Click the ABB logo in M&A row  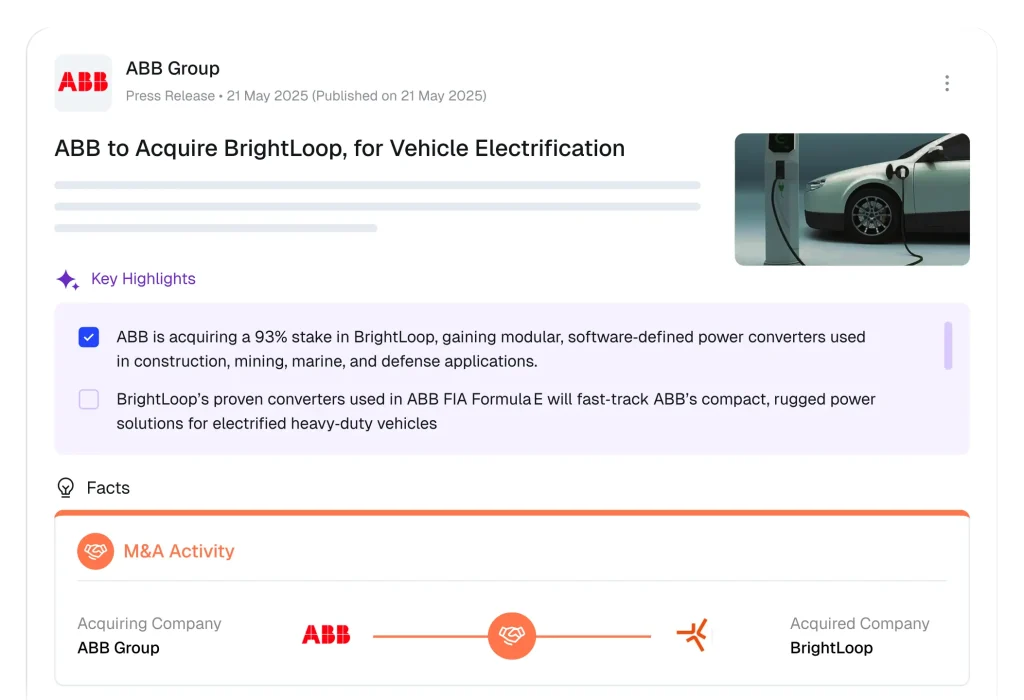(326, 635)
